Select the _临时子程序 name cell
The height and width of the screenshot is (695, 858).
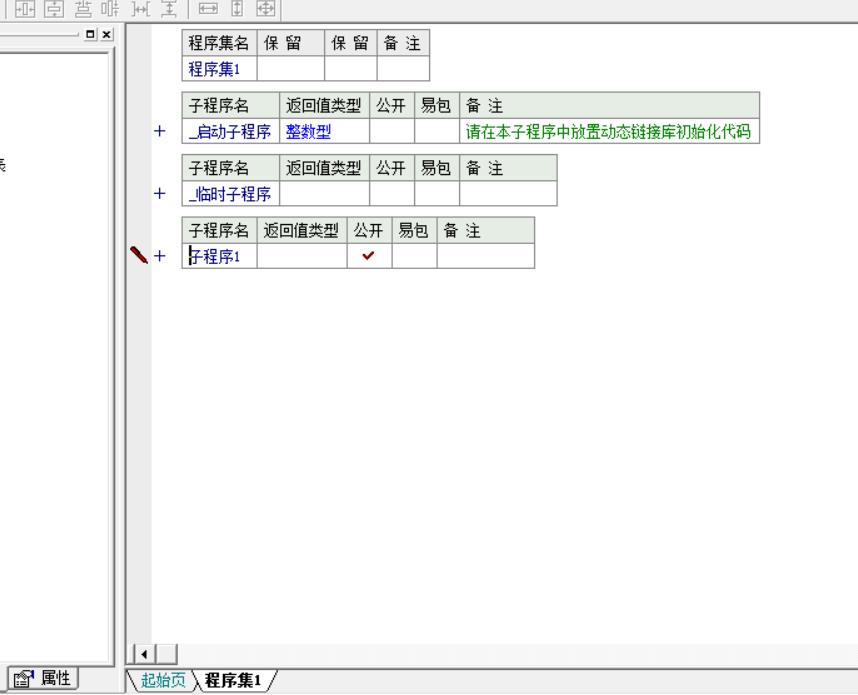point(230,193)
